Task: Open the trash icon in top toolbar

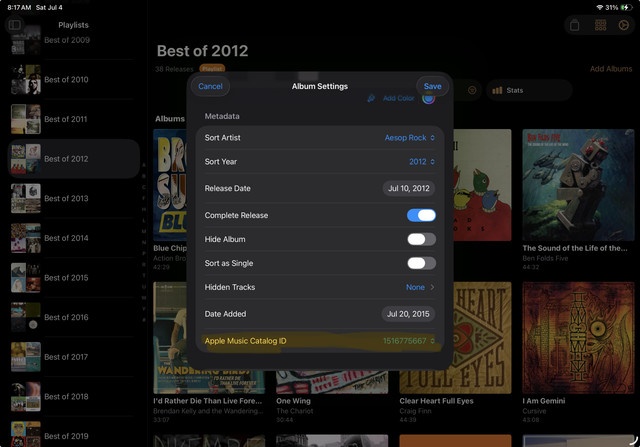Action: 574,25
